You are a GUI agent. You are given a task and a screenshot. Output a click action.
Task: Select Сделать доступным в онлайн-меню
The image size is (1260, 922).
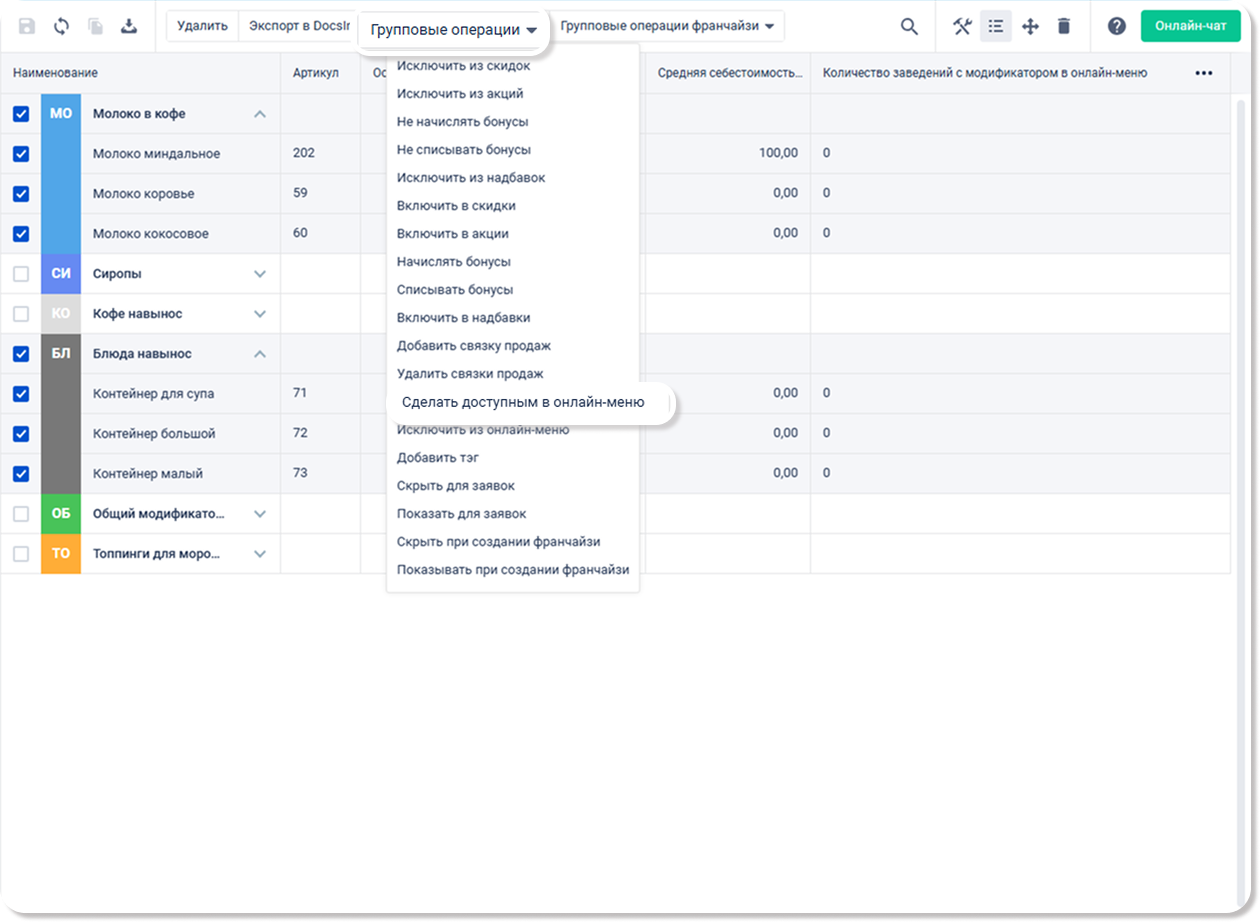point(523,402)
